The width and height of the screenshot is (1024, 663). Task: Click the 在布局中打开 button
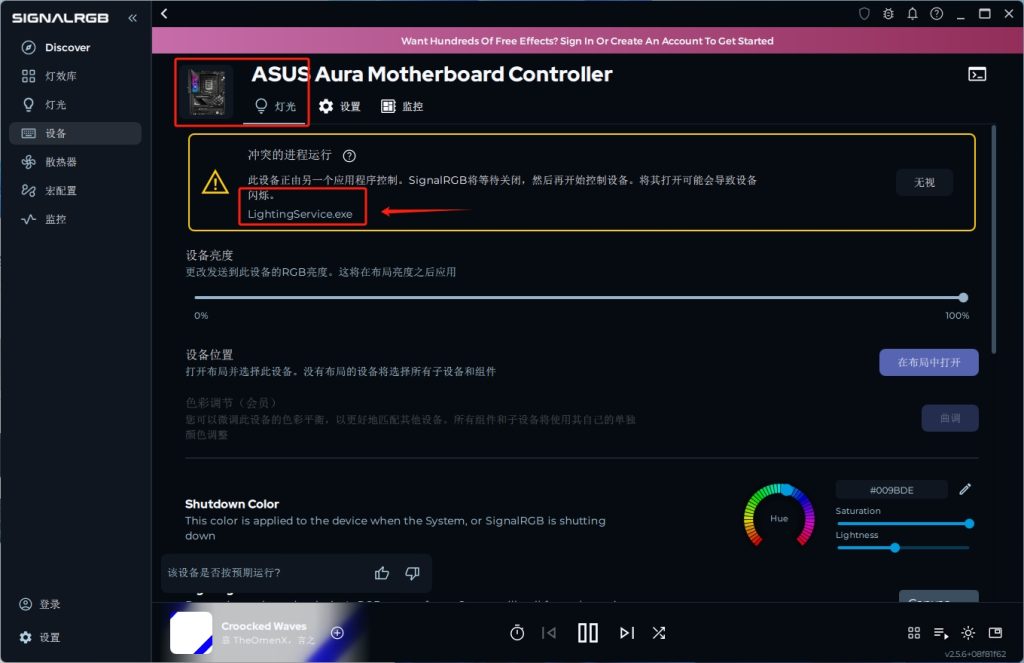click(929, 363)
